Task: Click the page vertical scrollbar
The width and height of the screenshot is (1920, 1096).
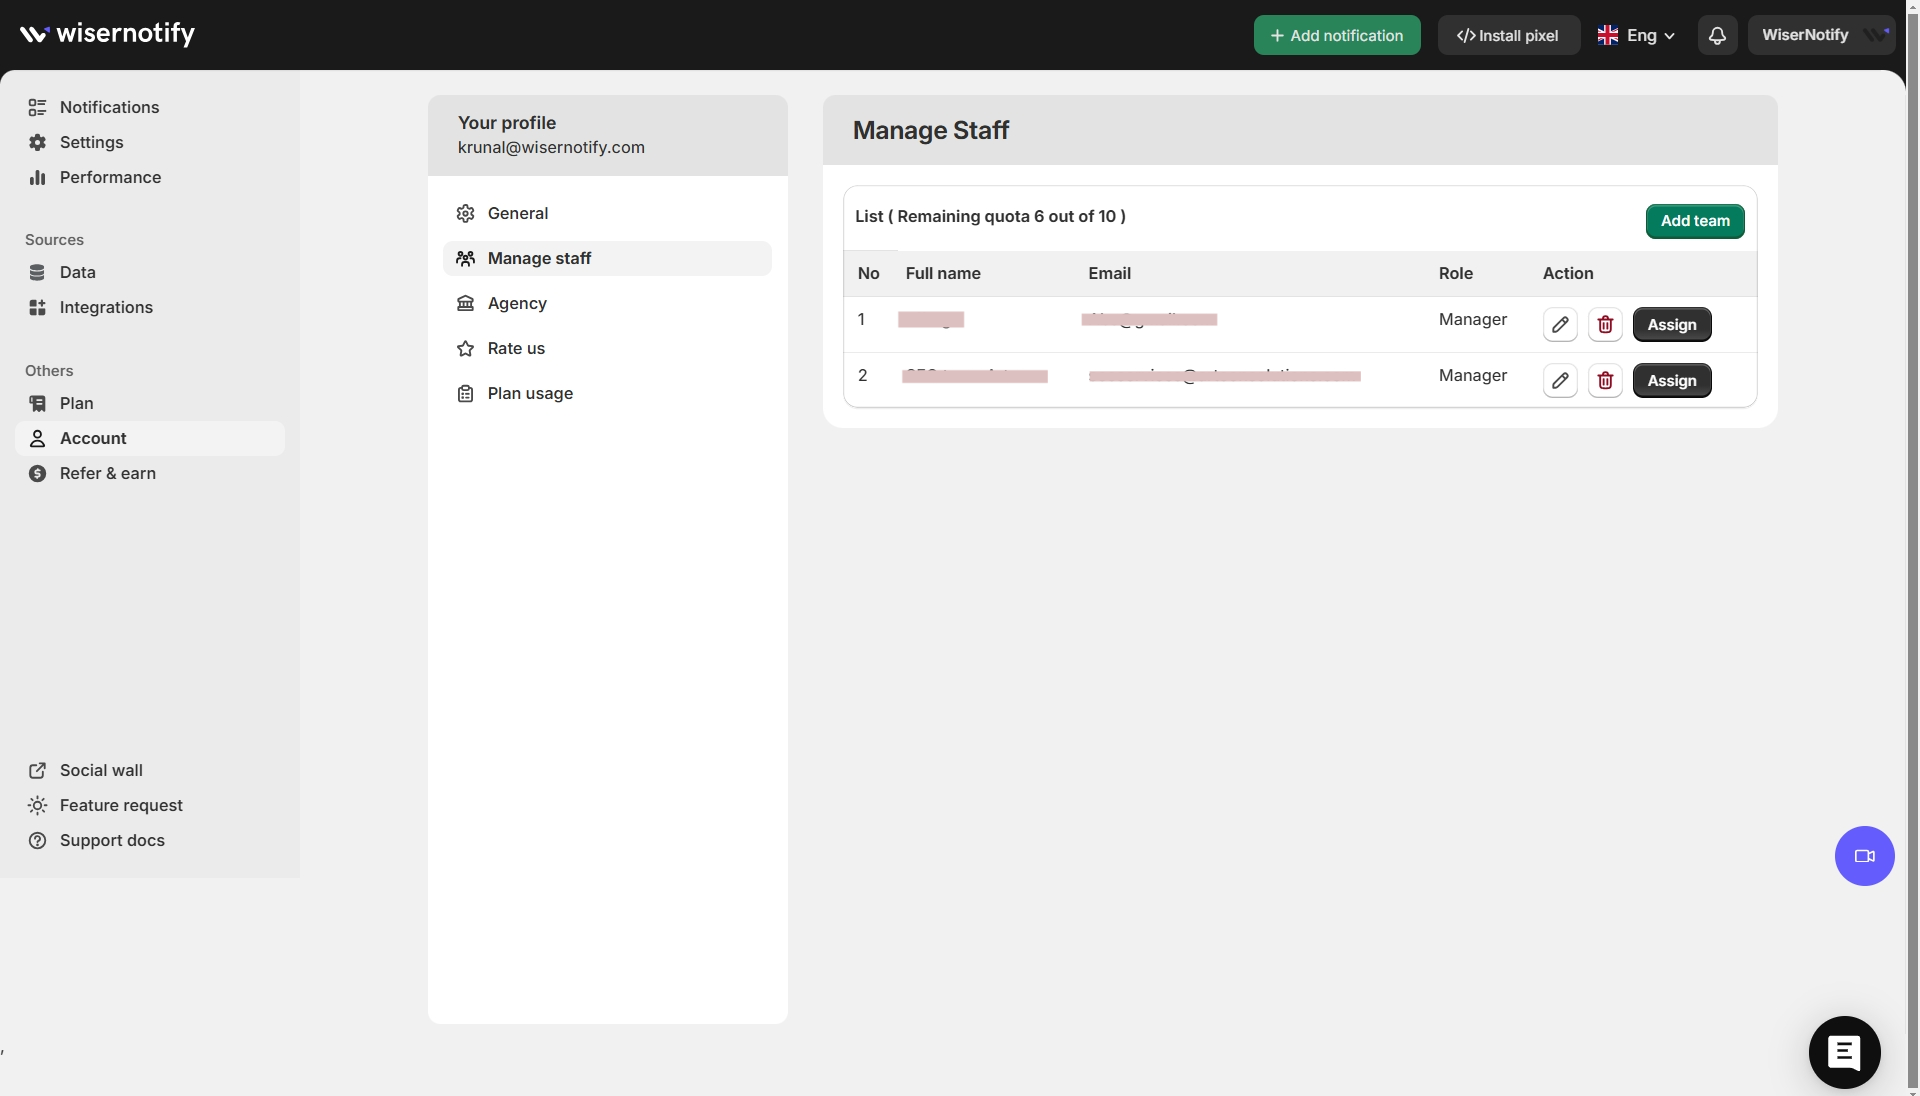Action: click(1913, 548)
